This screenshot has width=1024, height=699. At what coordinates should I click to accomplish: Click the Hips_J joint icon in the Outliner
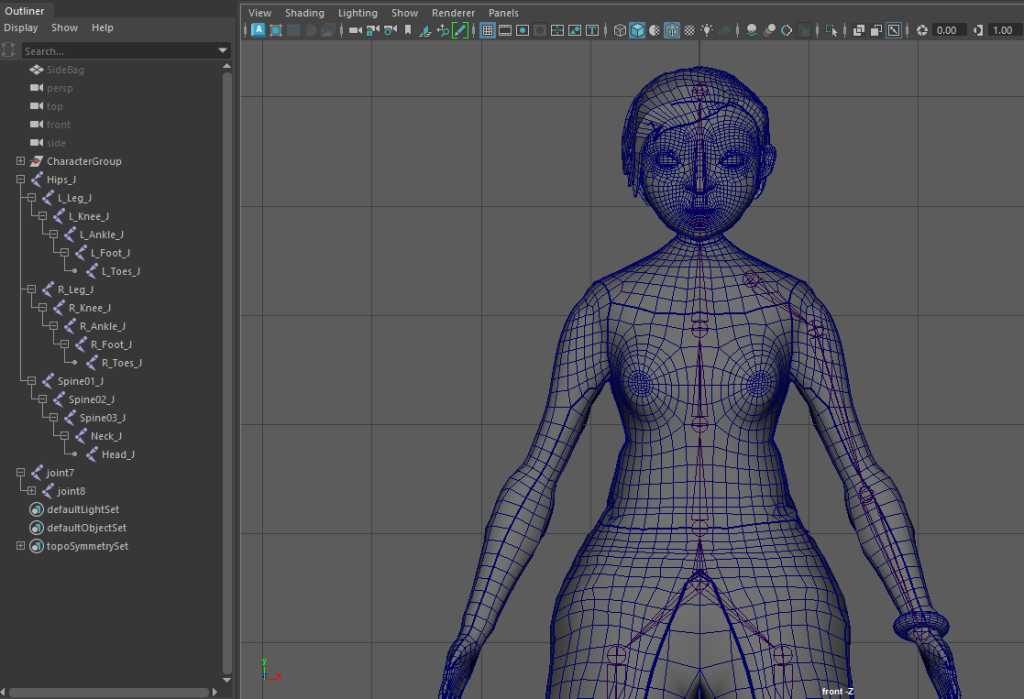pyautogui.click(x=37, y=180)
